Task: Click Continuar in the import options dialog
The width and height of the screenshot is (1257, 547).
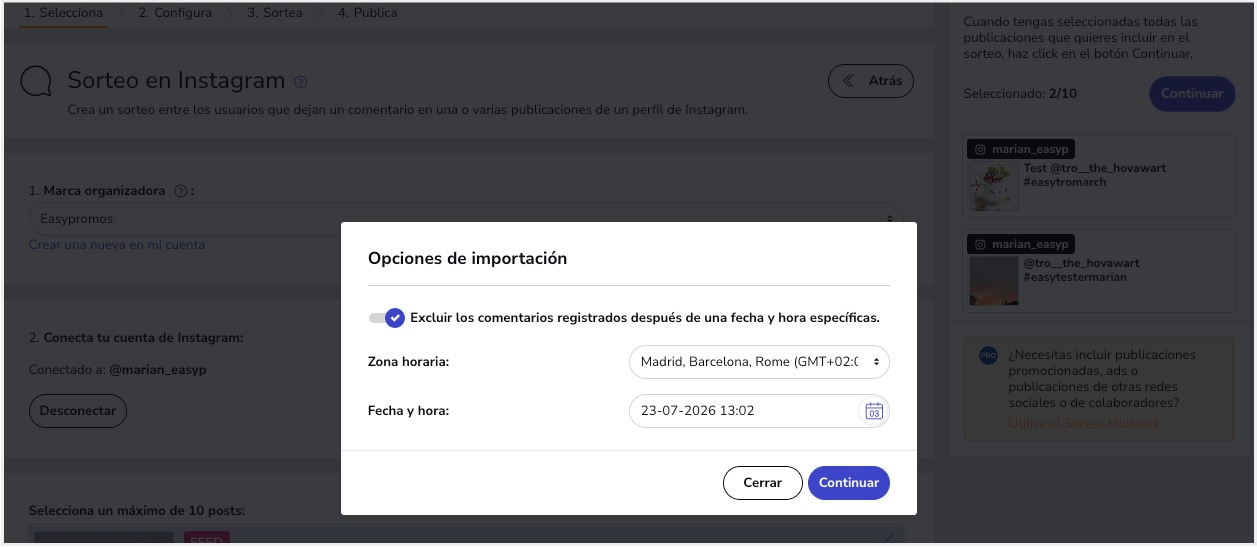Action: (849, 483)
